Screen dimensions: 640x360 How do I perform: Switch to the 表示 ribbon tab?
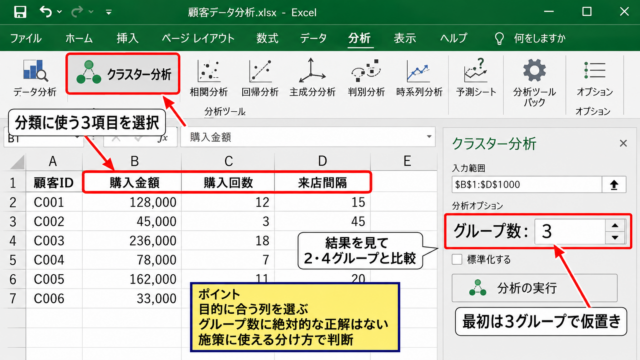click(405, 38)
